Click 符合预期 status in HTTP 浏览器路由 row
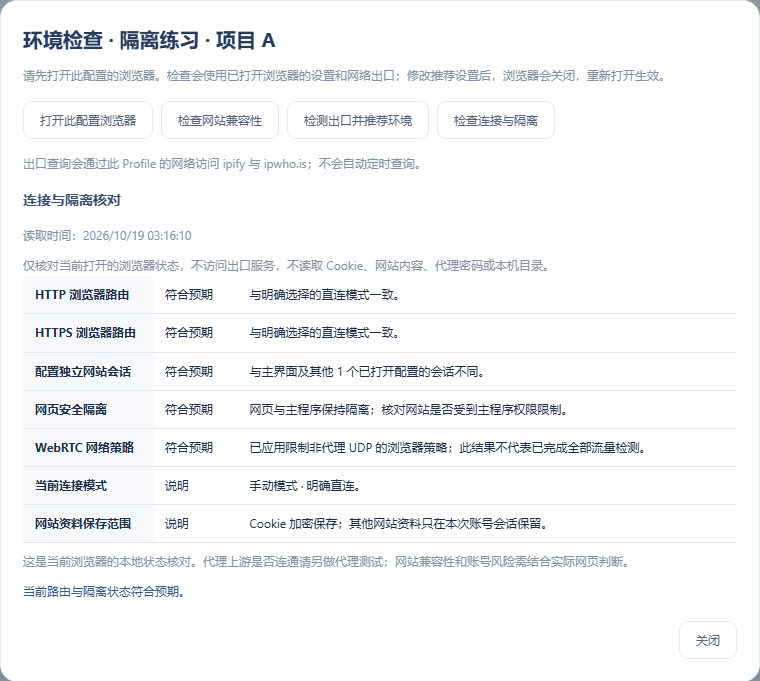The width and height of the screenshot is (760, 681). (x=189, y=295)
